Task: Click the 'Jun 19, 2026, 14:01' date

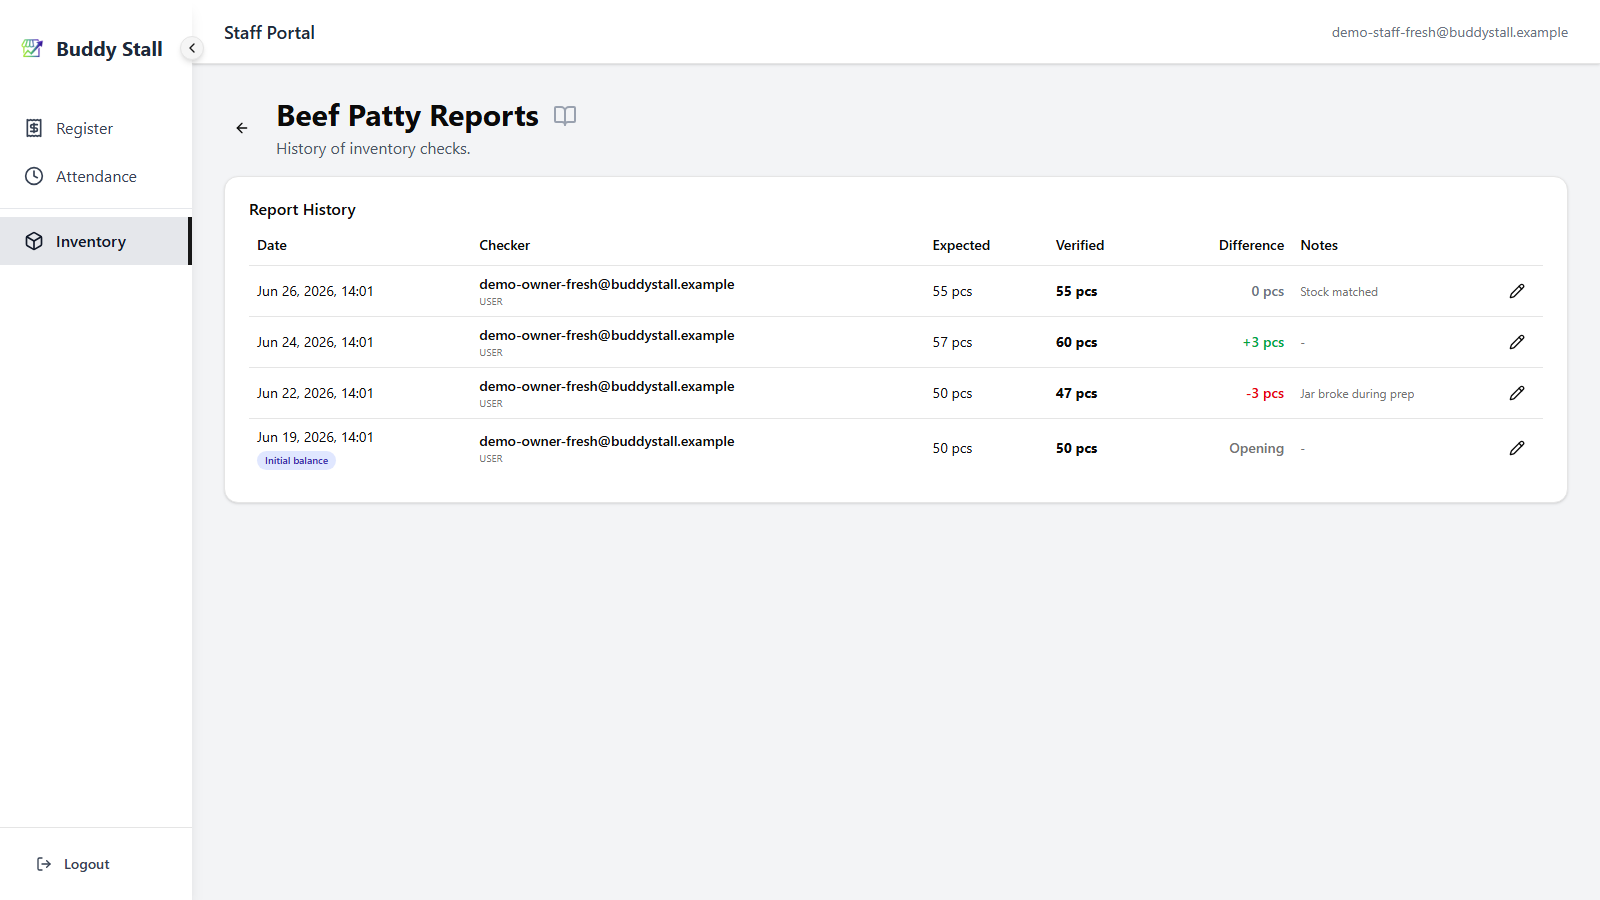Action: coord(315,437)
